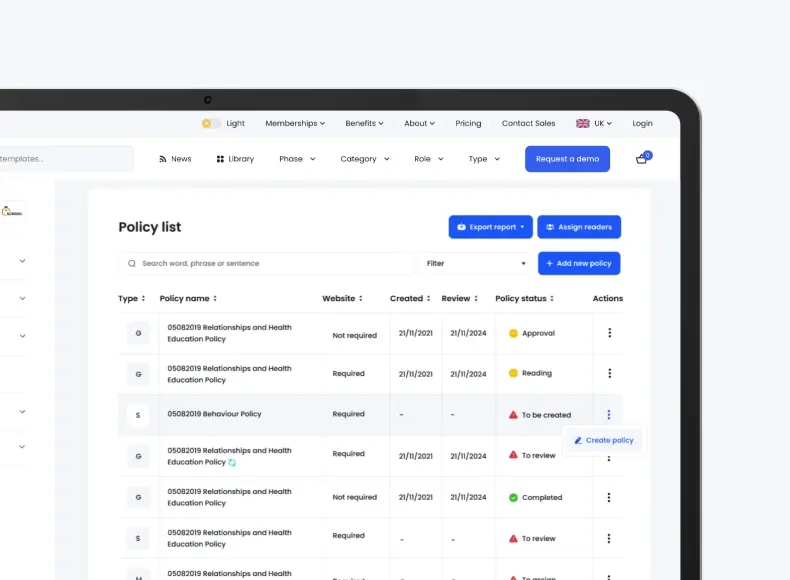Open actions menu for Completed row
Viewport: 790px width, 580px height.
pos(609,497)
